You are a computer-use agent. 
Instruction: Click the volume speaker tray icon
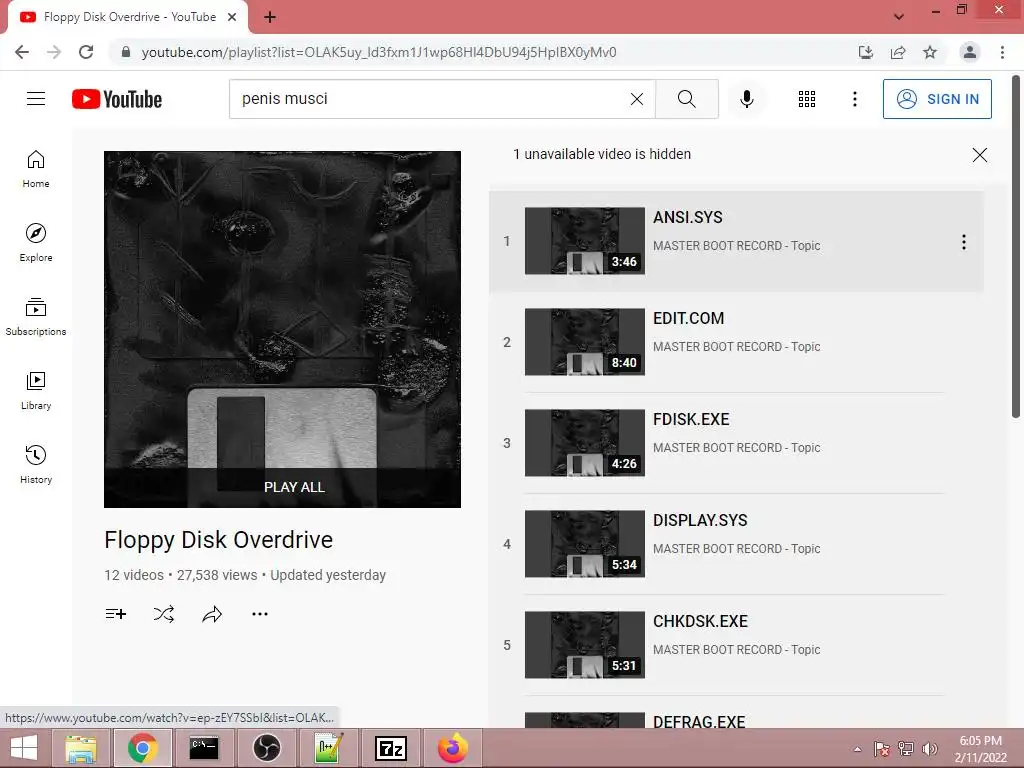coord(929,749)
